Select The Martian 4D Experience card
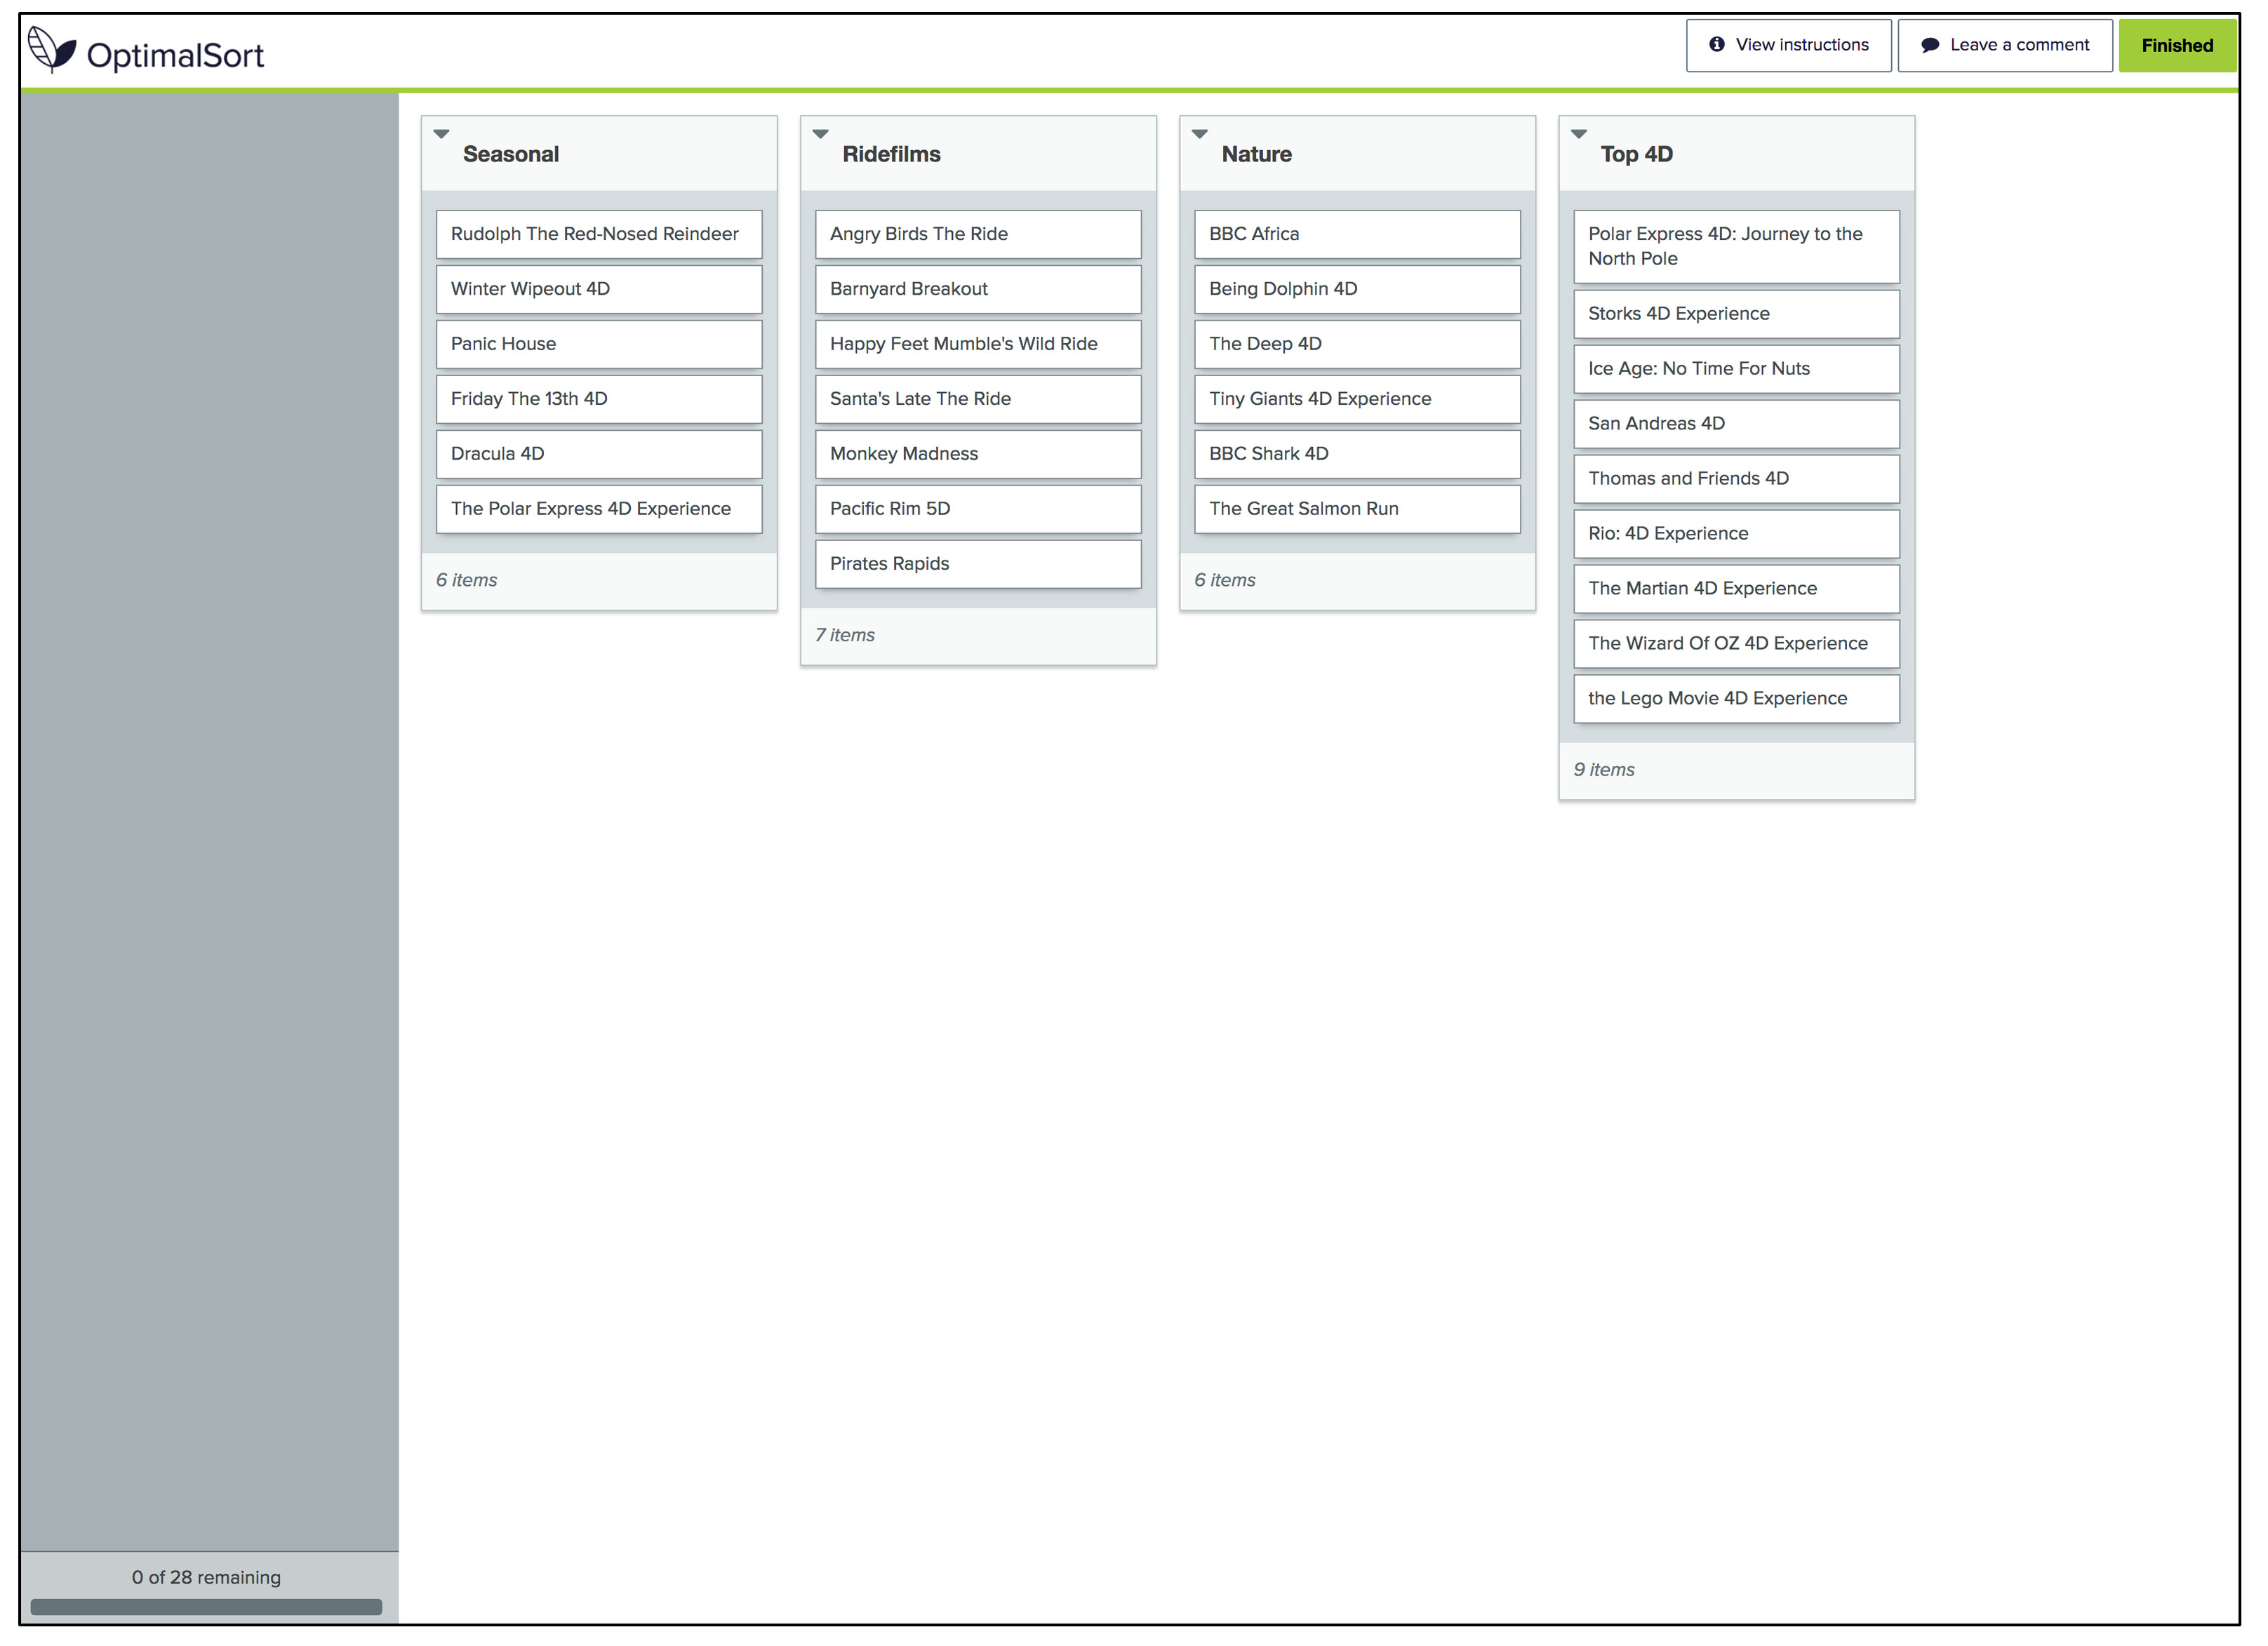Screen dimensions: 2268x1646 [1736, 589]
